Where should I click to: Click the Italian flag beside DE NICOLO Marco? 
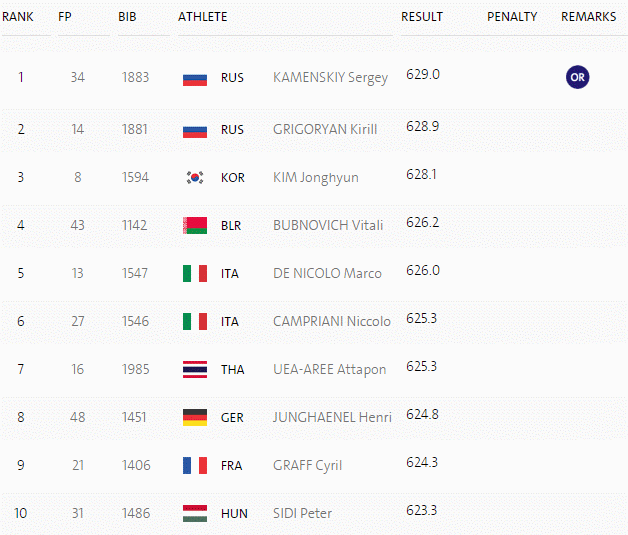pyautogui.click(x=195, y=273)
